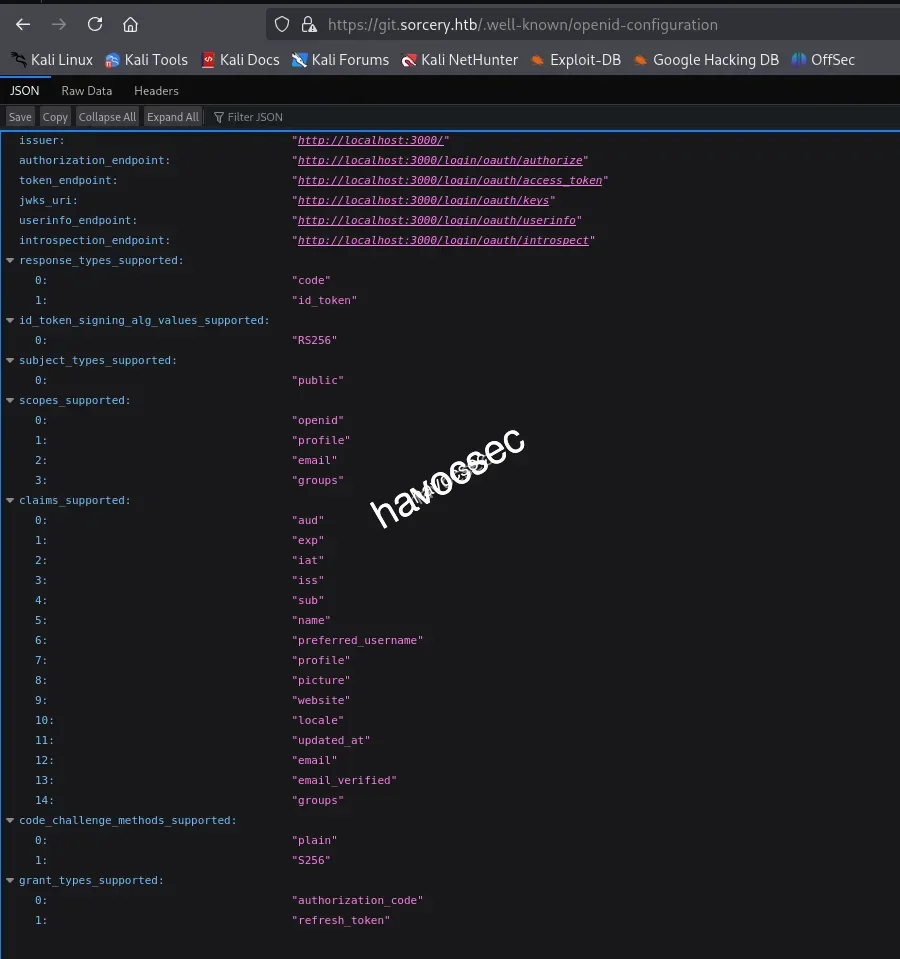Collapse the scopes_supported array

(9, 400)
